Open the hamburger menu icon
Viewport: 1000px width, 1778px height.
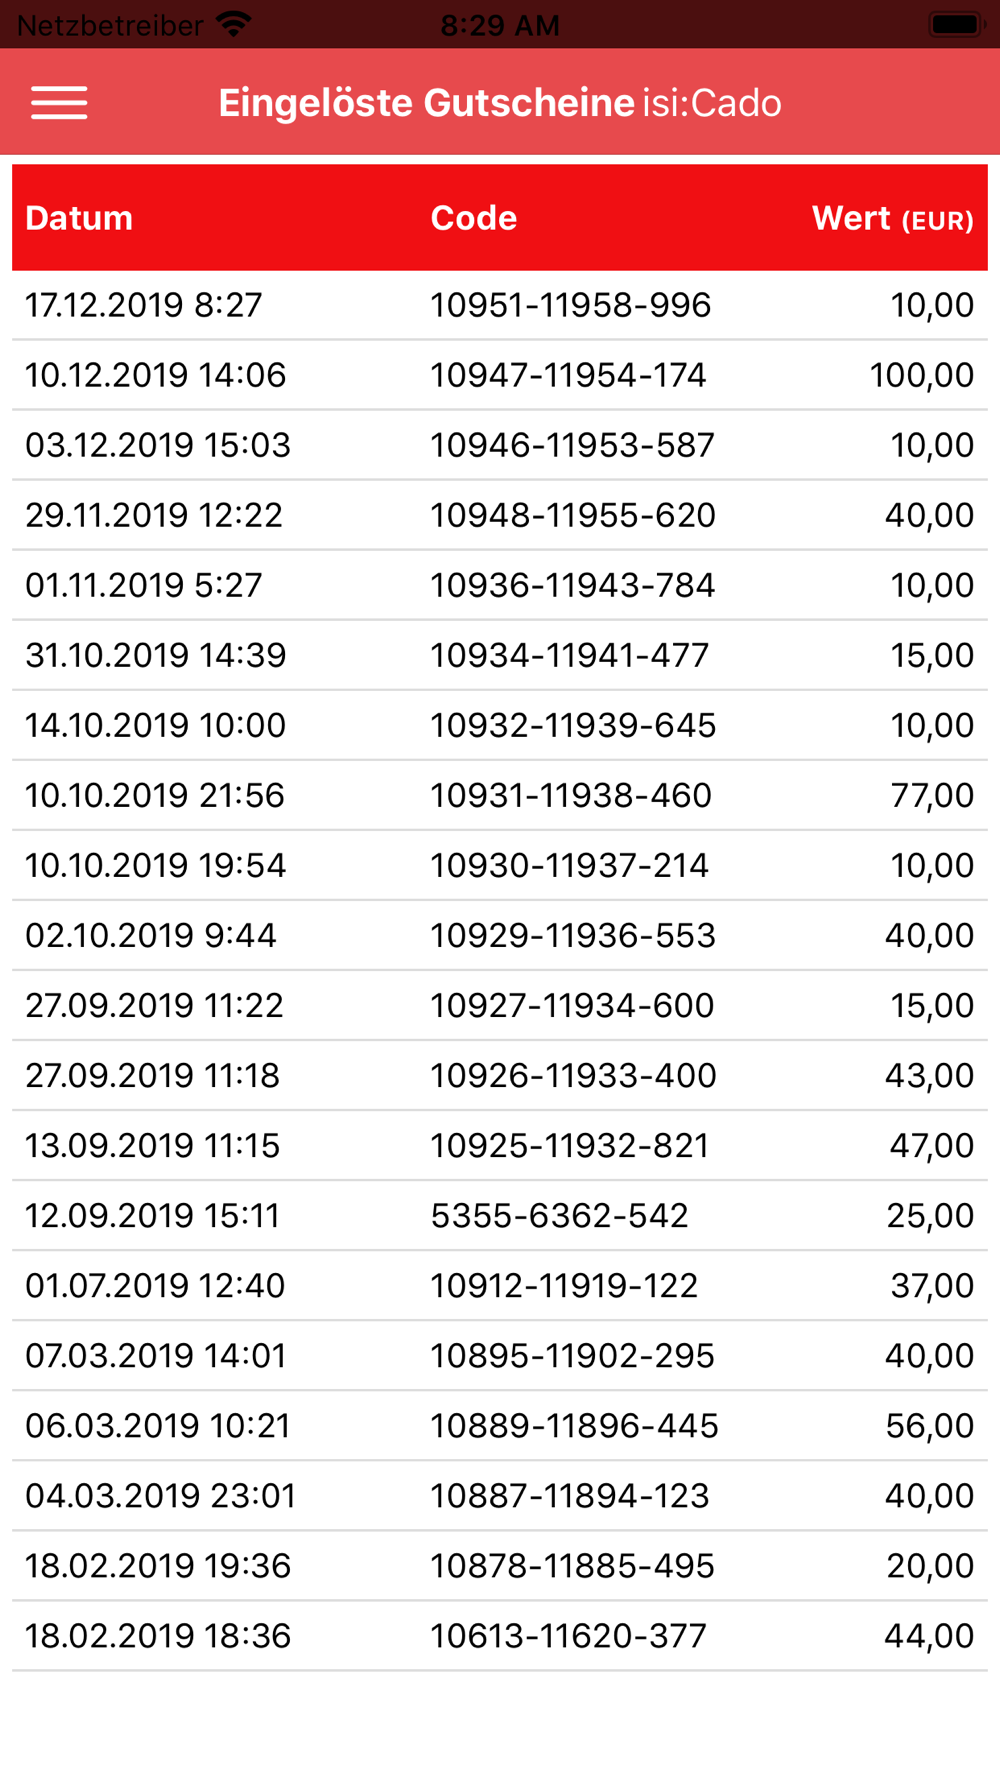(59, 103)
